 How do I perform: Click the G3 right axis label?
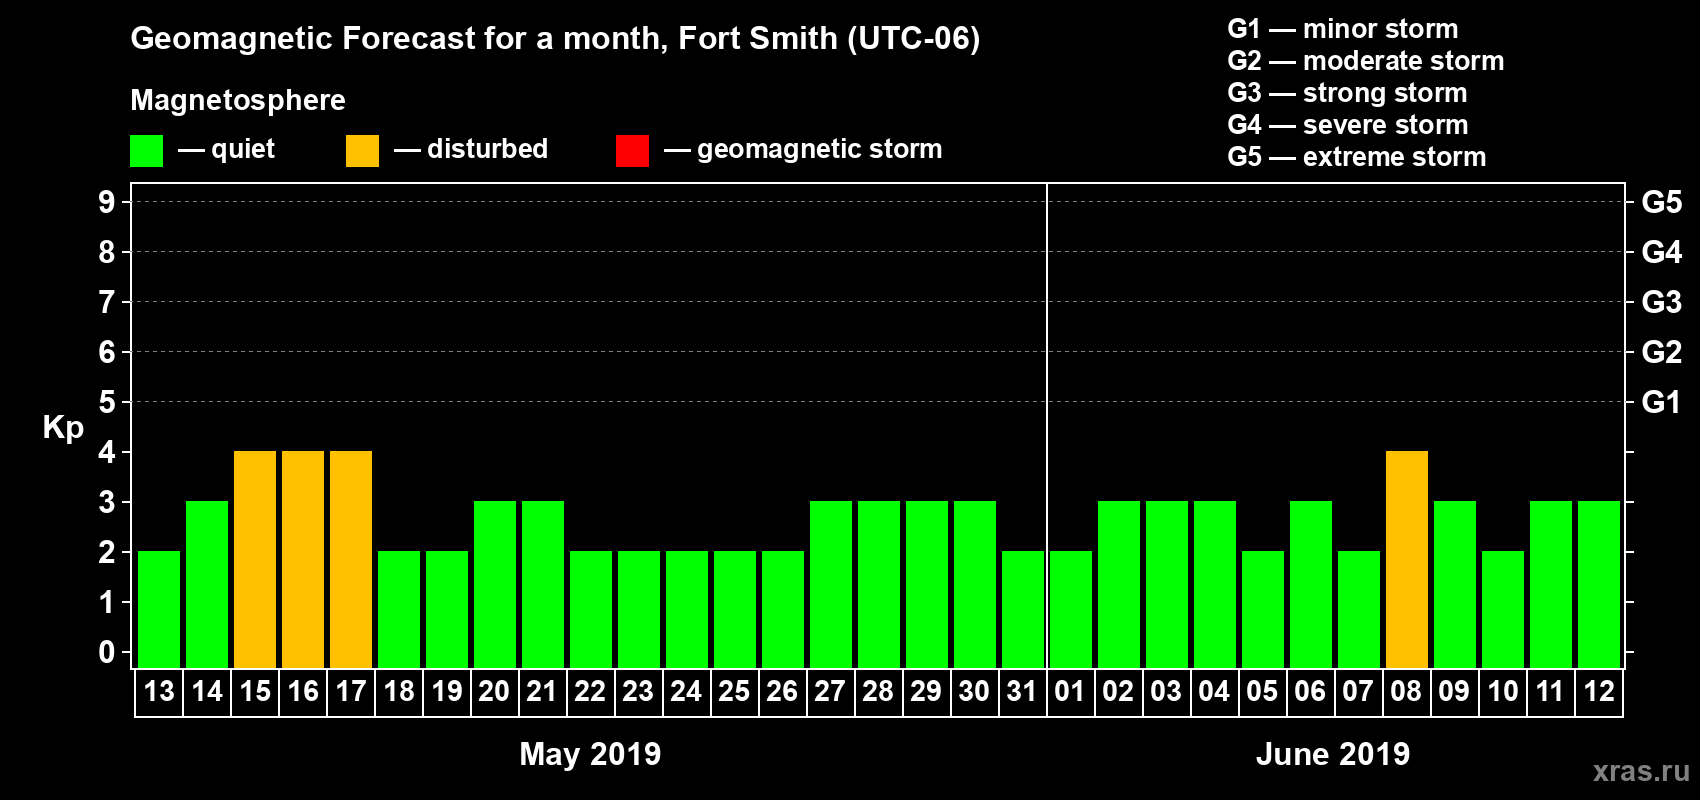1662,302
